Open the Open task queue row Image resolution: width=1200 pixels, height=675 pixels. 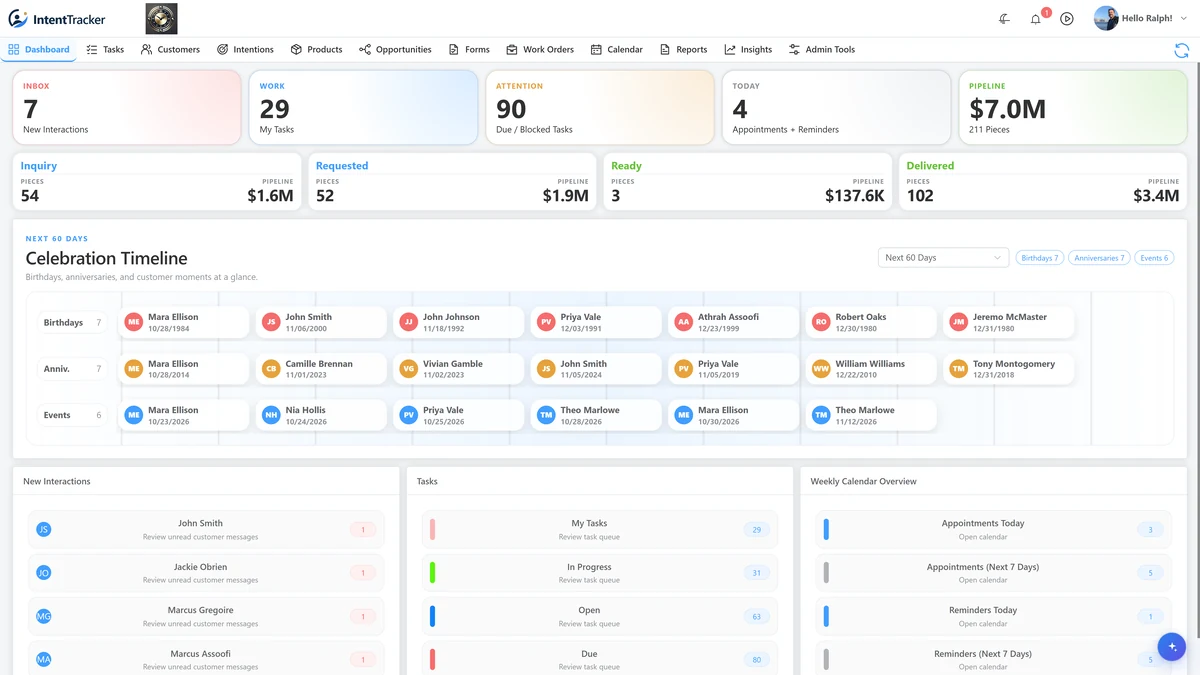[600, 616]
